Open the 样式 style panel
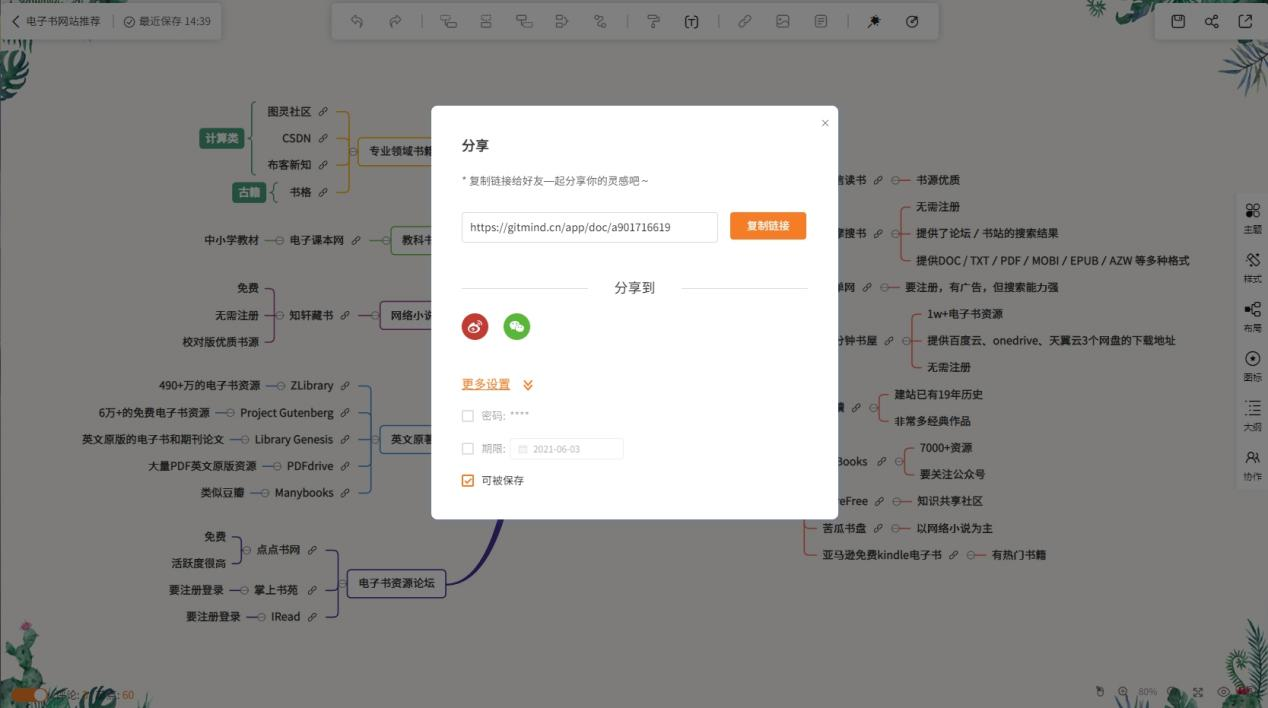The height and width of the screenshot is (708, 1268). (x=1253, y=265)
